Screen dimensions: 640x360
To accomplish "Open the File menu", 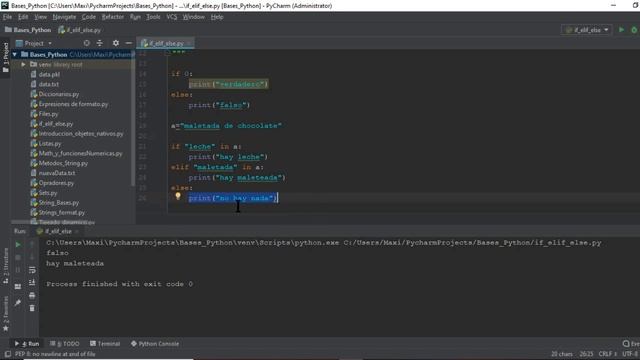I will pos(7,17).
